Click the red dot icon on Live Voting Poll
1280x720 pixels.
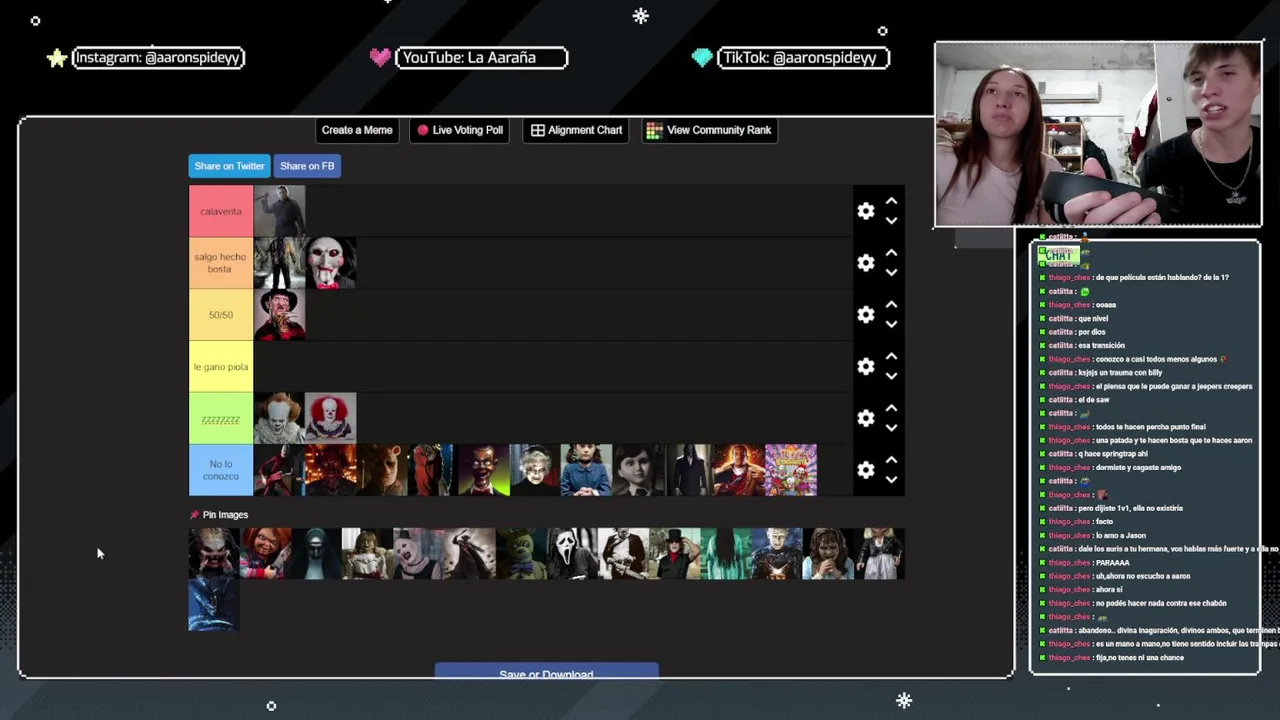[x=423, y=130]
